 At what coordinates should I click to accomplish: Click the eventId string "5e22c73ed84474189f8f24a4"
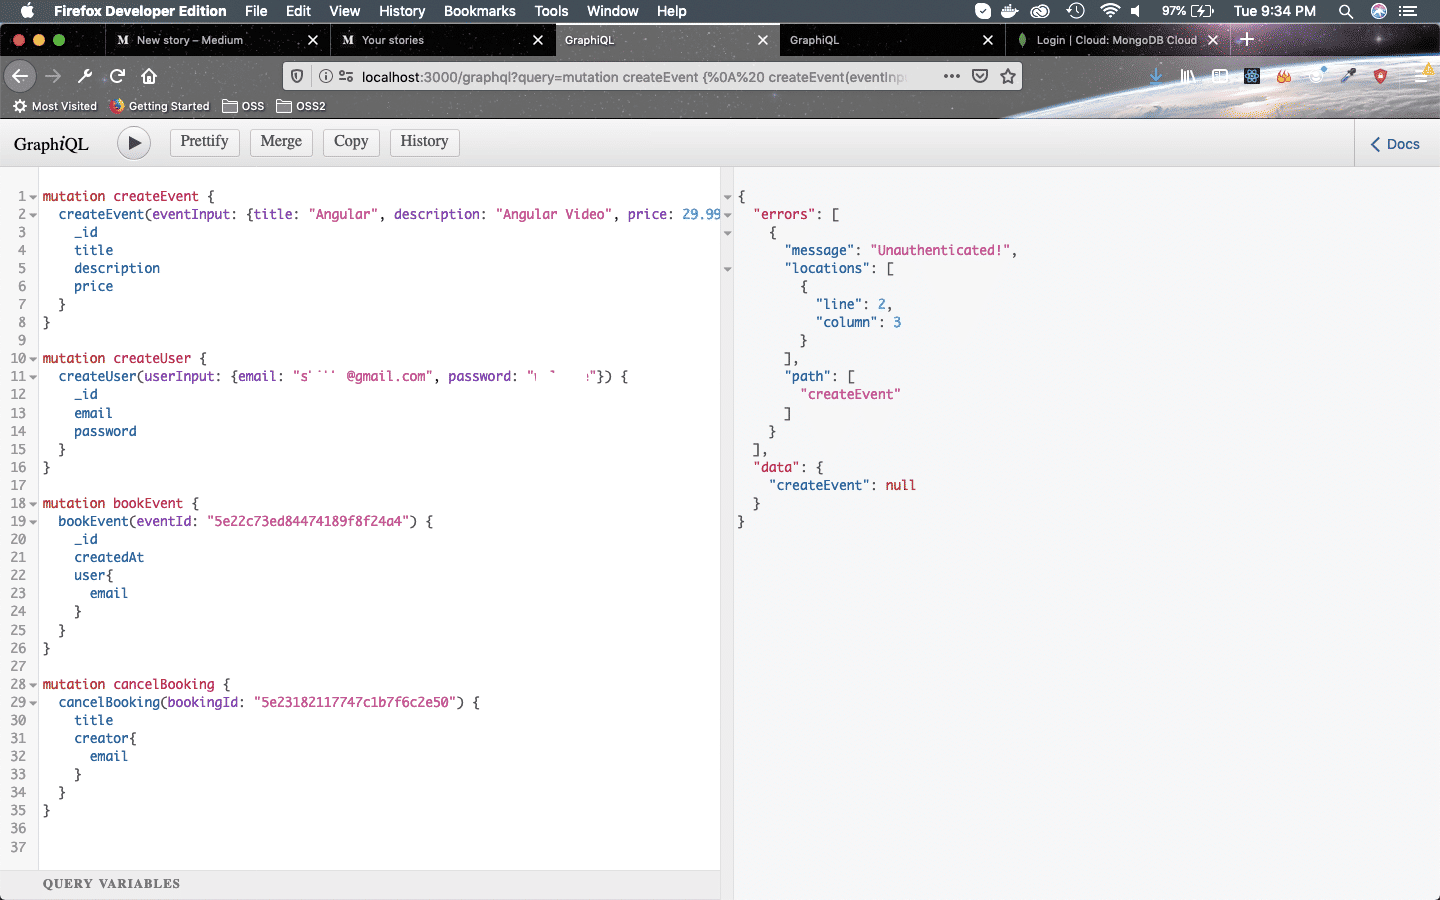(308, 522)
